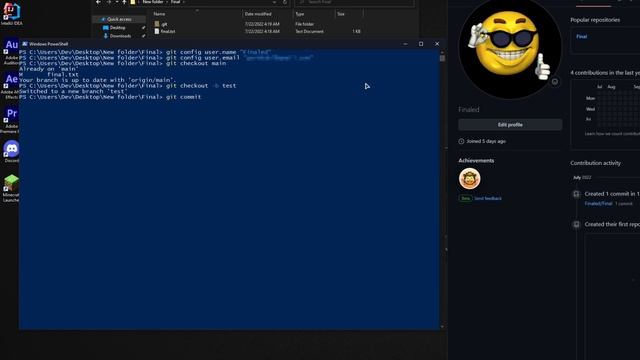Select Quick access in Explorer sidebar
This screenshot has width=640, height=360.
click(x=119, y=19)
